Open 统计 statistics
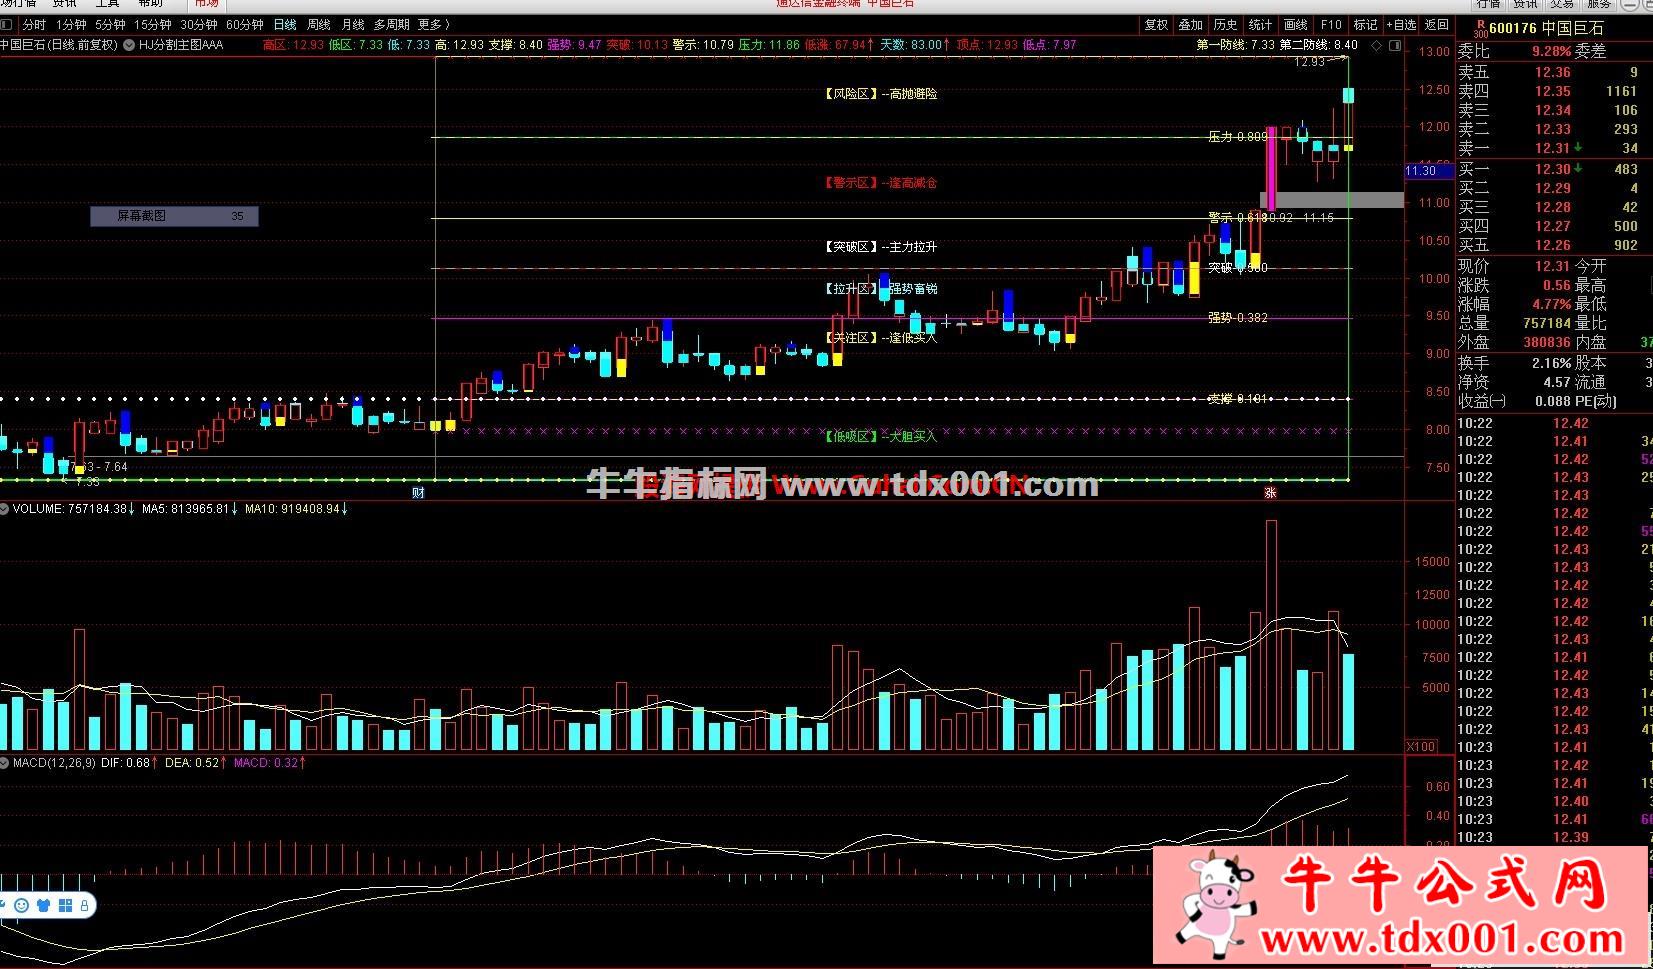Image resolution: width=1653 pixels, height=969 pixels. point(1261,25)
